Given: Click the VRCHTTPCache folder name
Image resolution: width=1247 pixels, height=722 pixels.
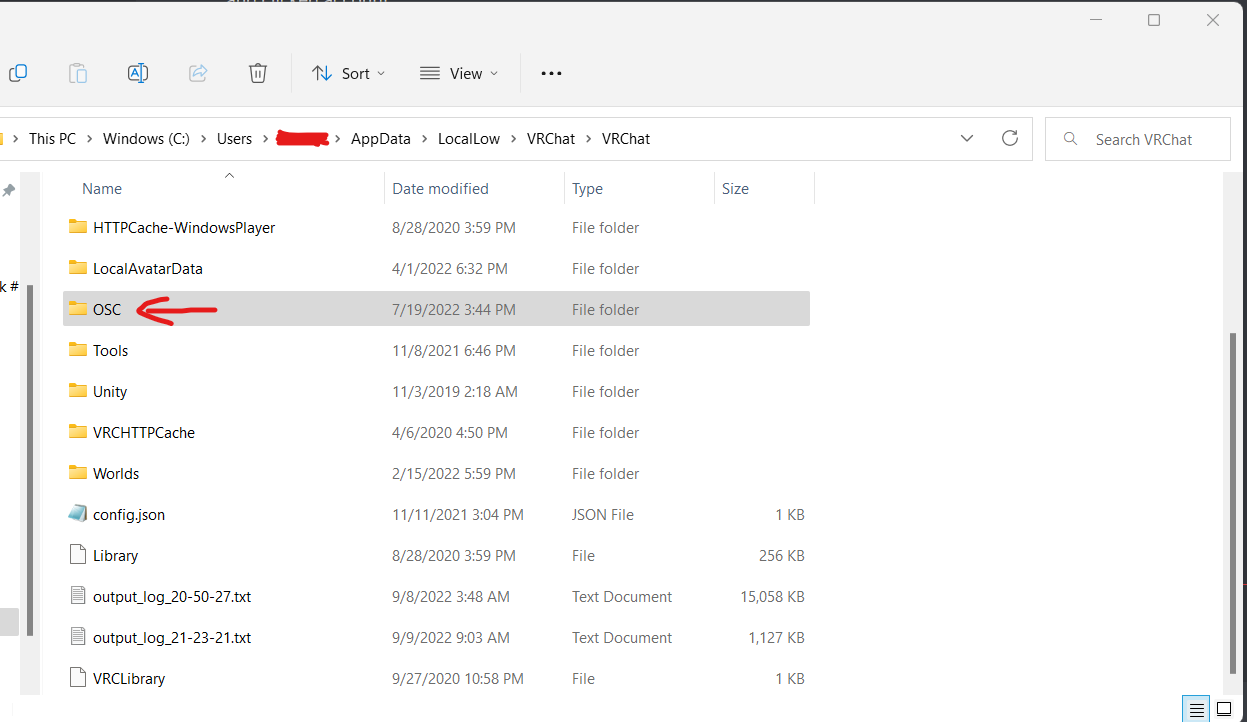Looking at the screenshot, I should tap(144, 433).
